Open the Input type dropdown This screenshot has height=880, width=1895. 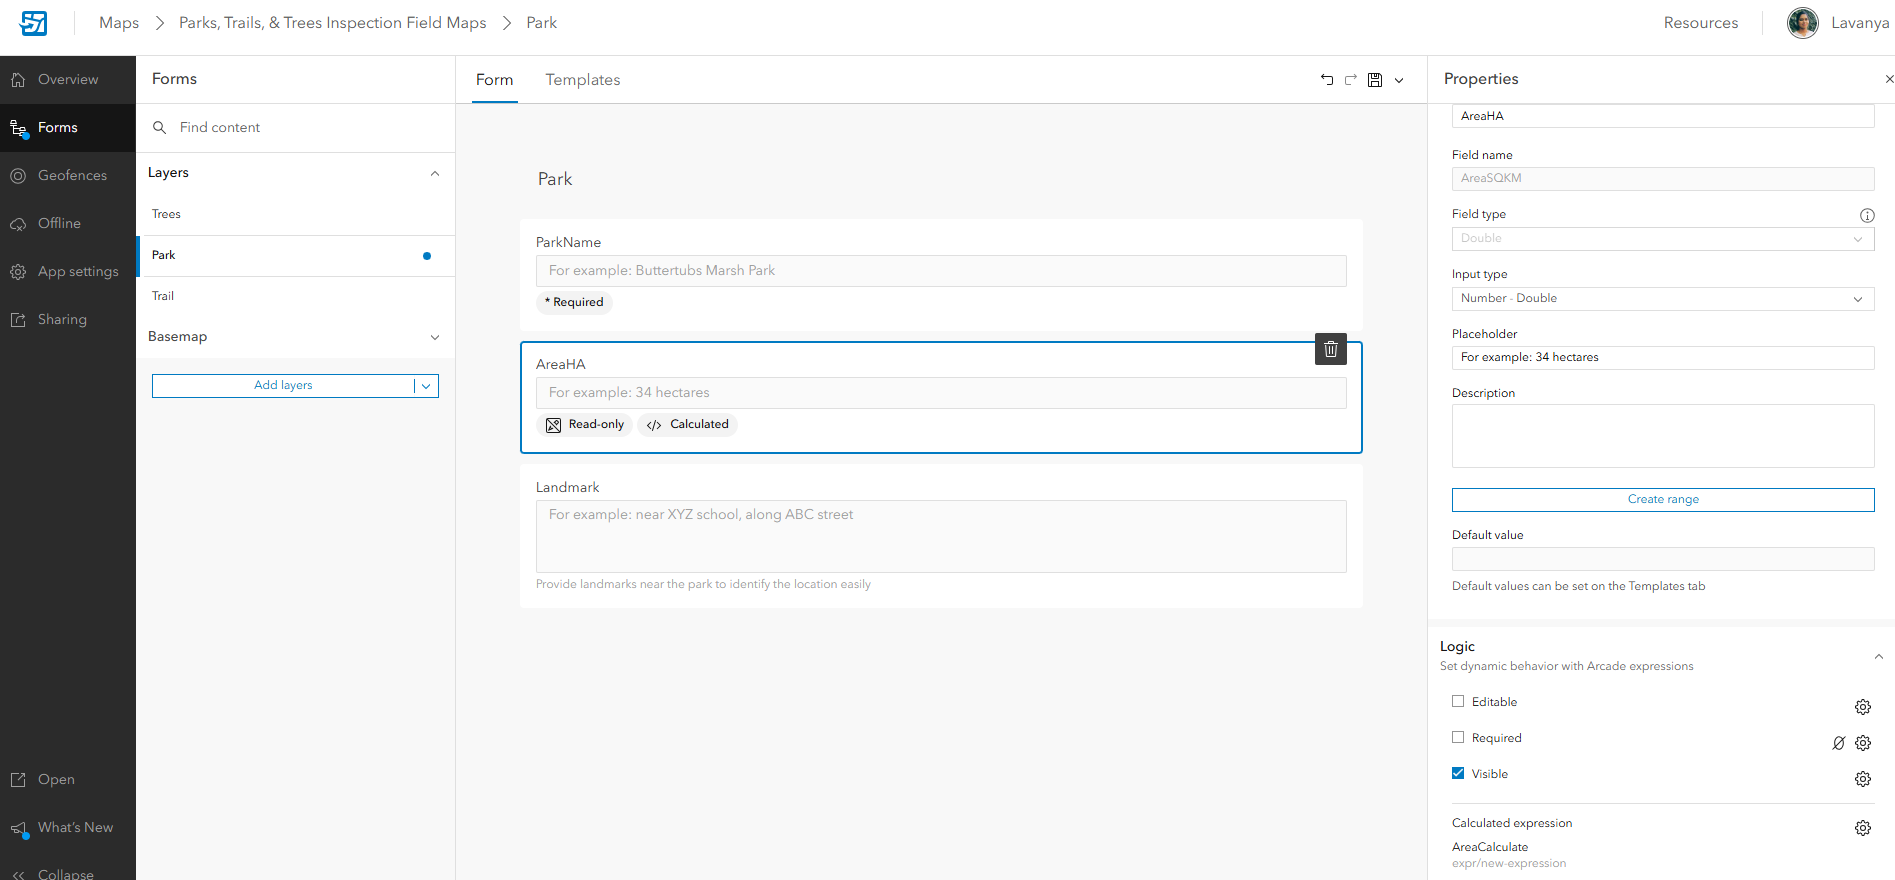point(1663,299)
